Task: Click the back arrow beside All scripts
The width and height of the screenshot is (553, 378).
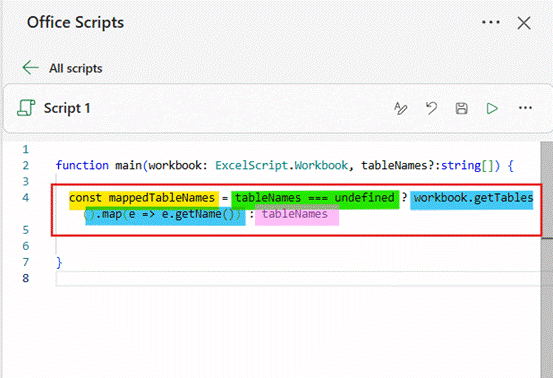Action: pos(30,67)
